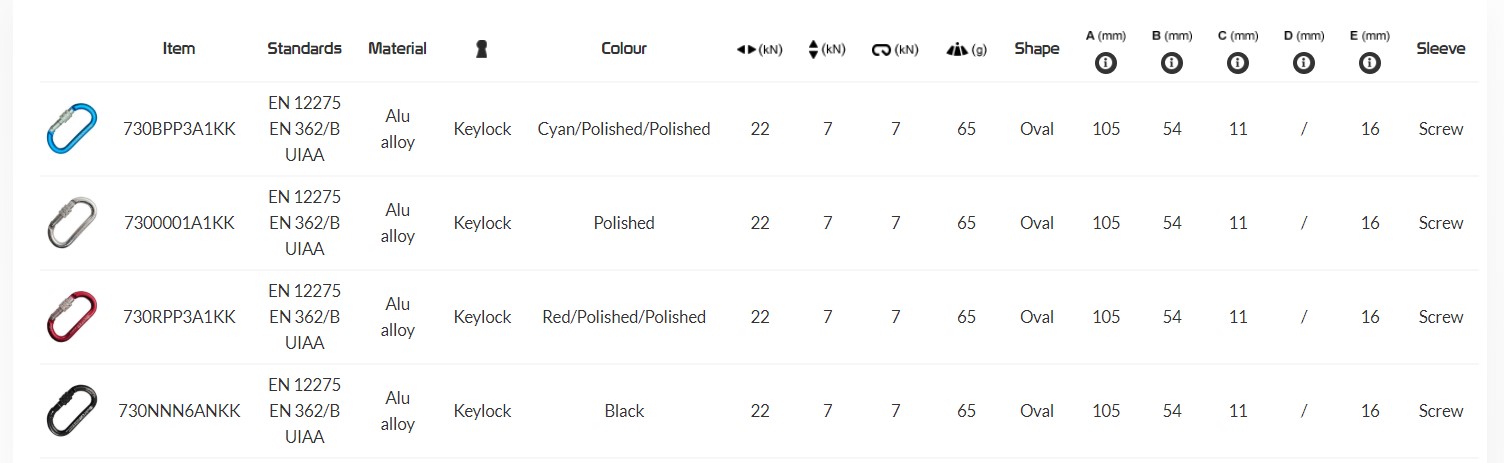This screenshot has width=1504, height=463.
Task: Click the weight icon in header
Action: tap(955, 49)
